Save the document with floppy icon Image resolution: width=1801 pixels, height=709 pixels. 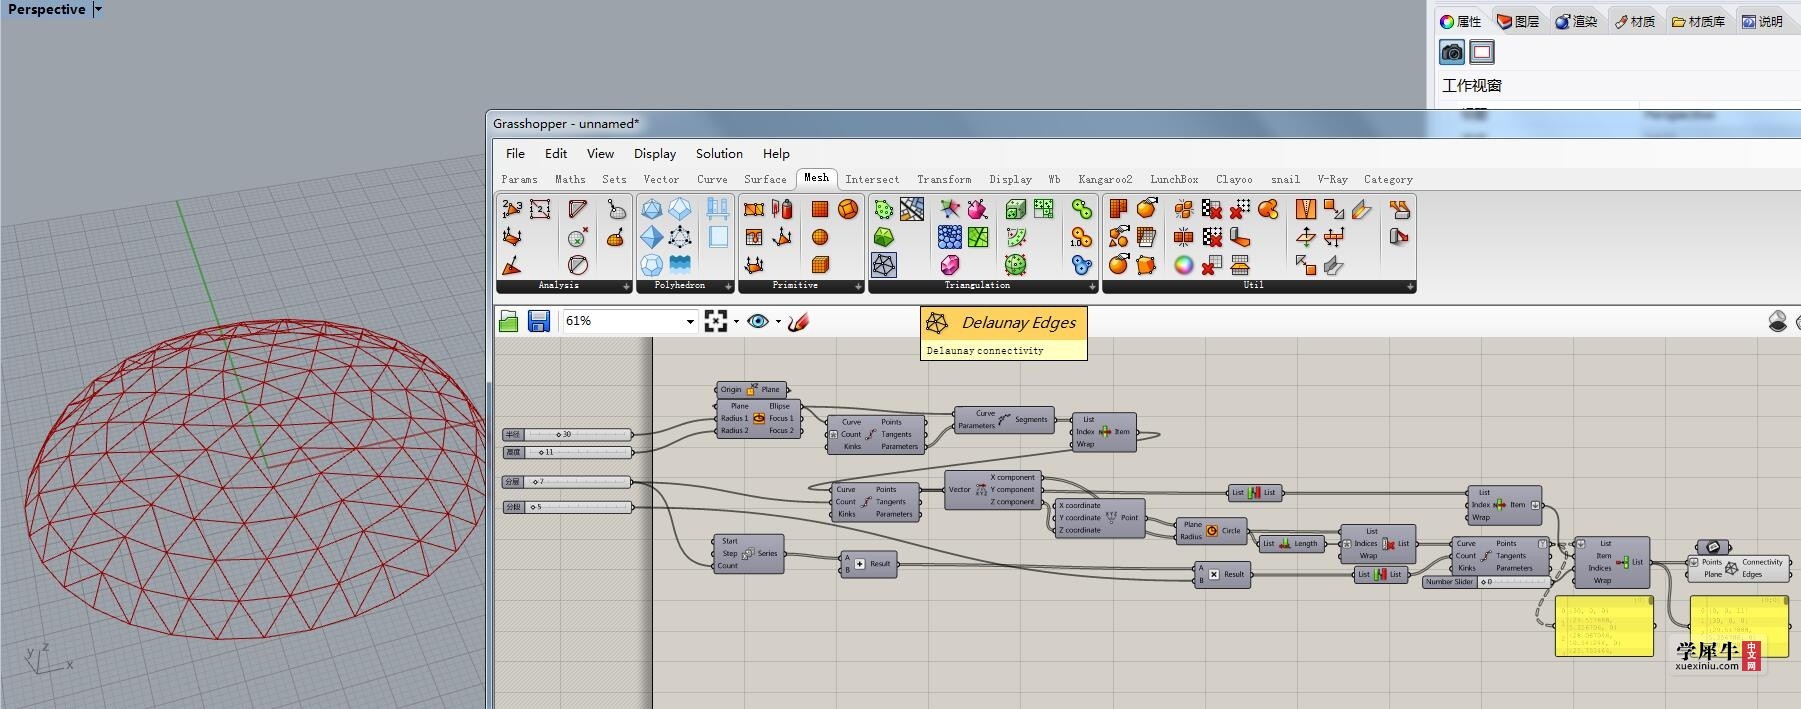[539, 321]
